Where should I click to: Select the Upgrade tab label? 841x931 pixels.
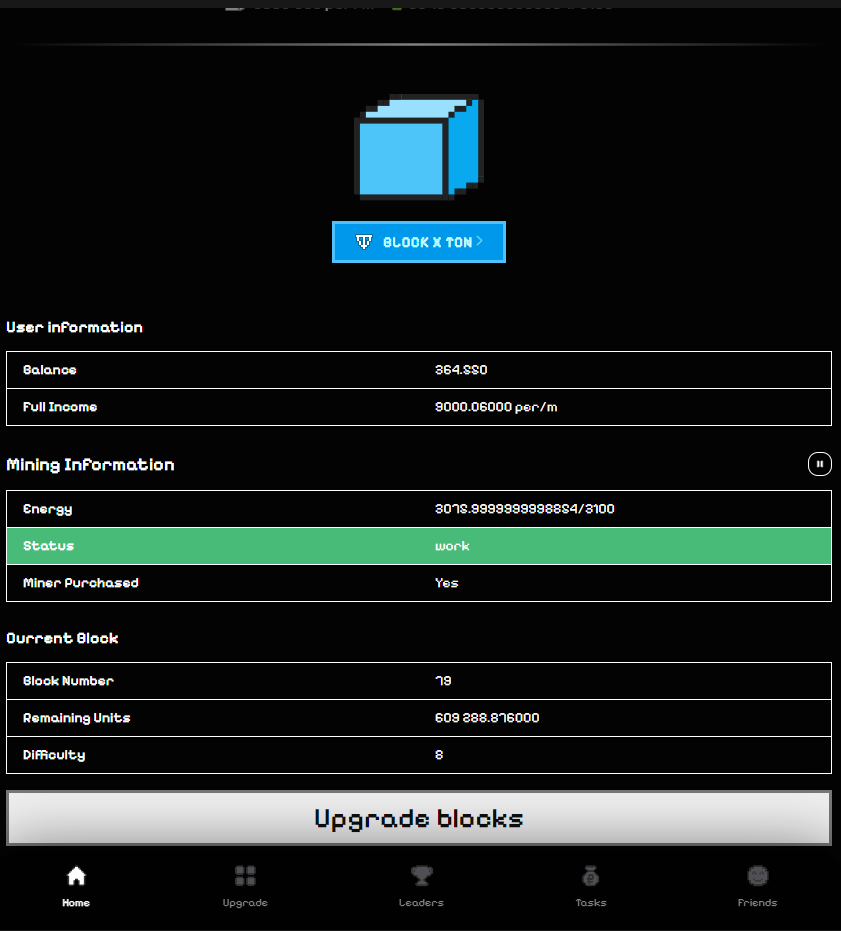(x=245, y=903)
